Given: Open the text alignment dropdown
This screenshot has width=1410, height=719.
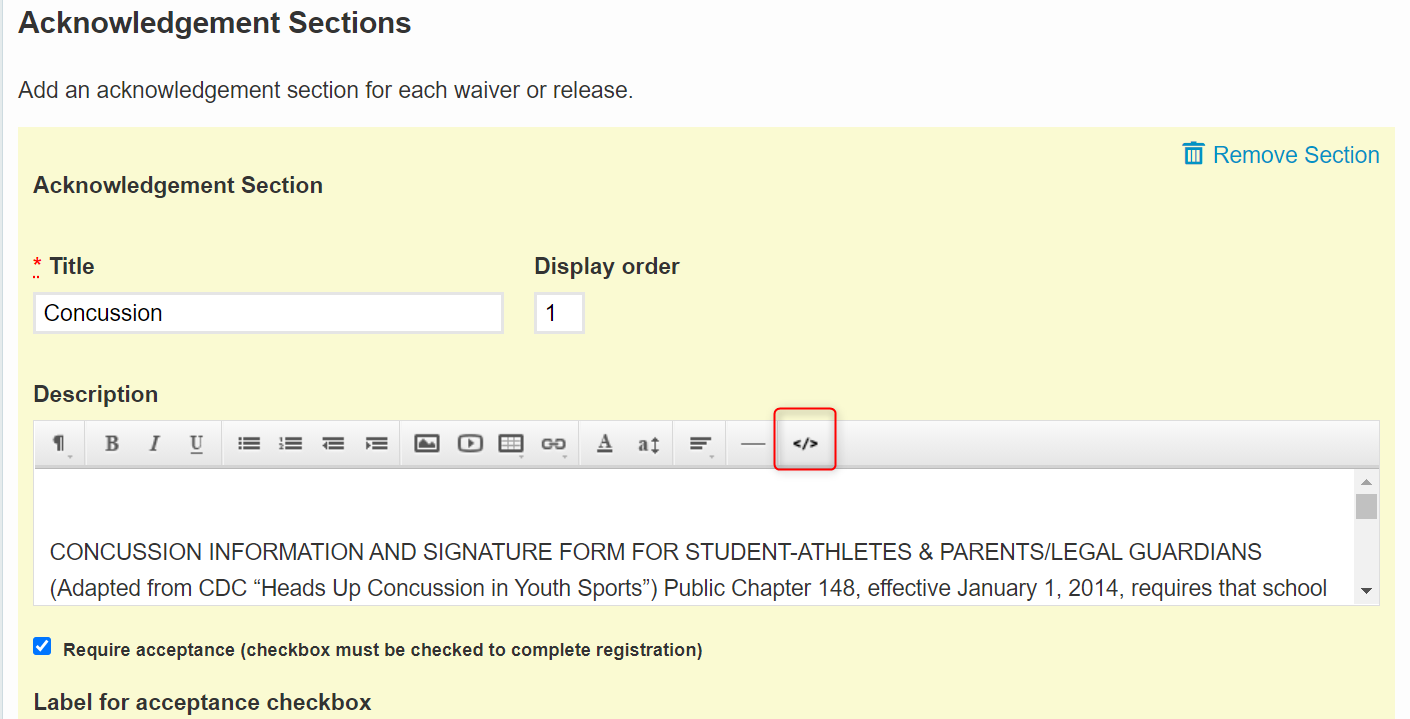Looking at the screenshot, I should click(x=702, y=444).
